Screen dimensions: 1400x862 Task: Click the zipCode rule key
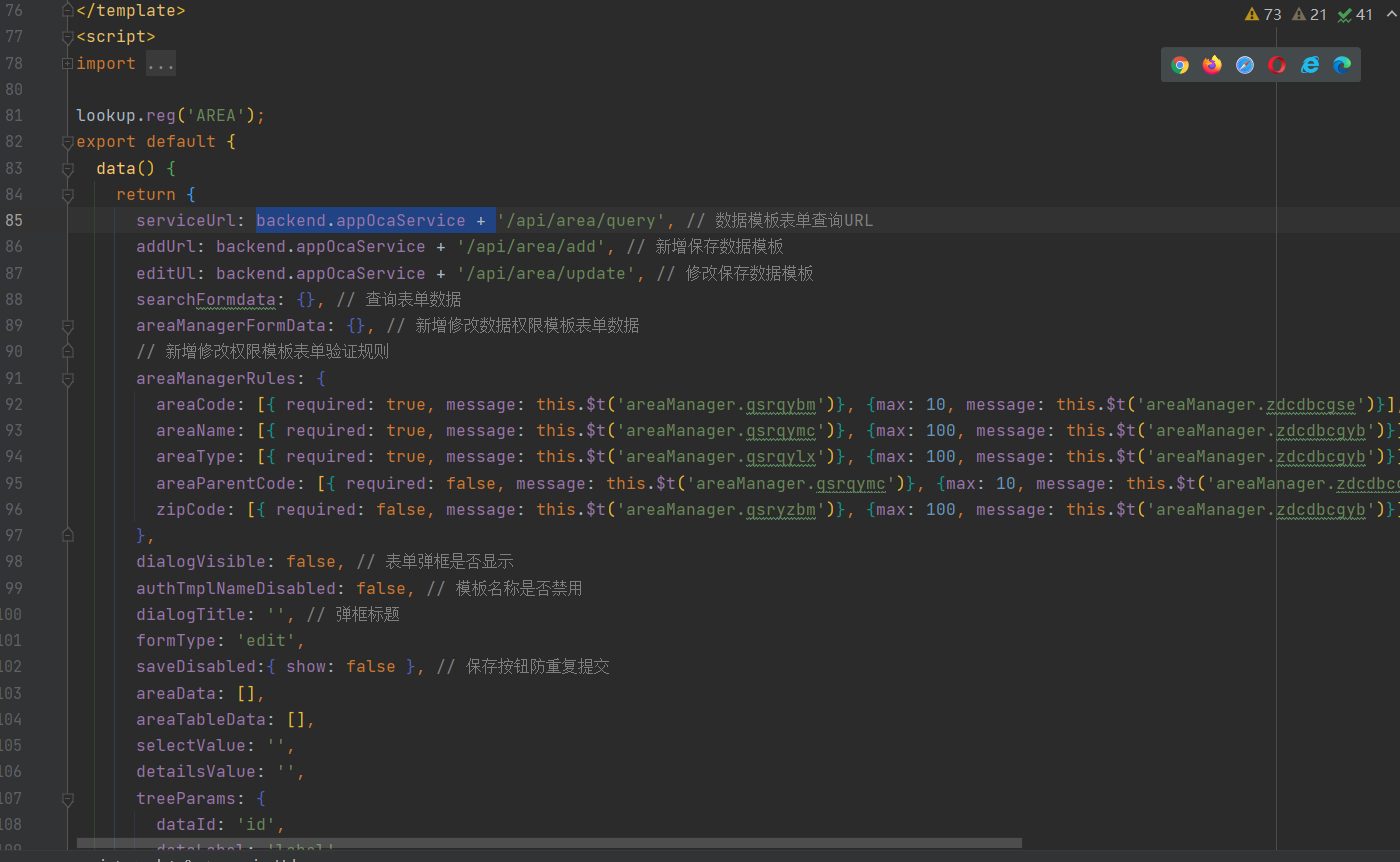(x=191, y=509)
